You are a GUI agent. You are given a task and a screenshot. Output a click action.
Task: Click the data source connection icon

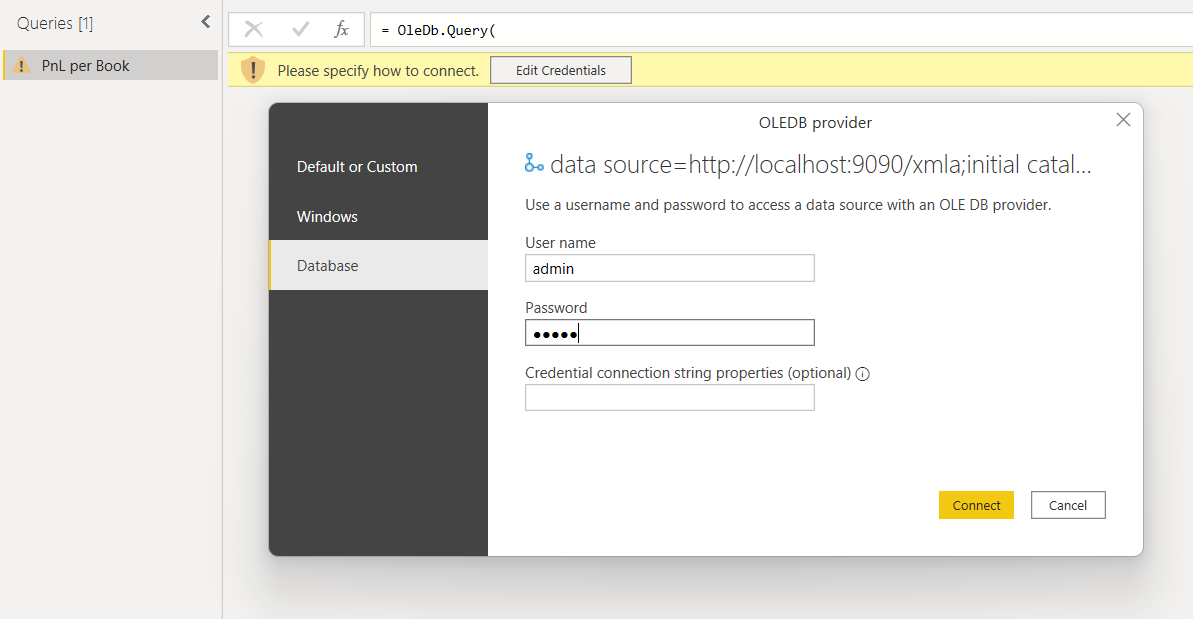tap(535, 164)
